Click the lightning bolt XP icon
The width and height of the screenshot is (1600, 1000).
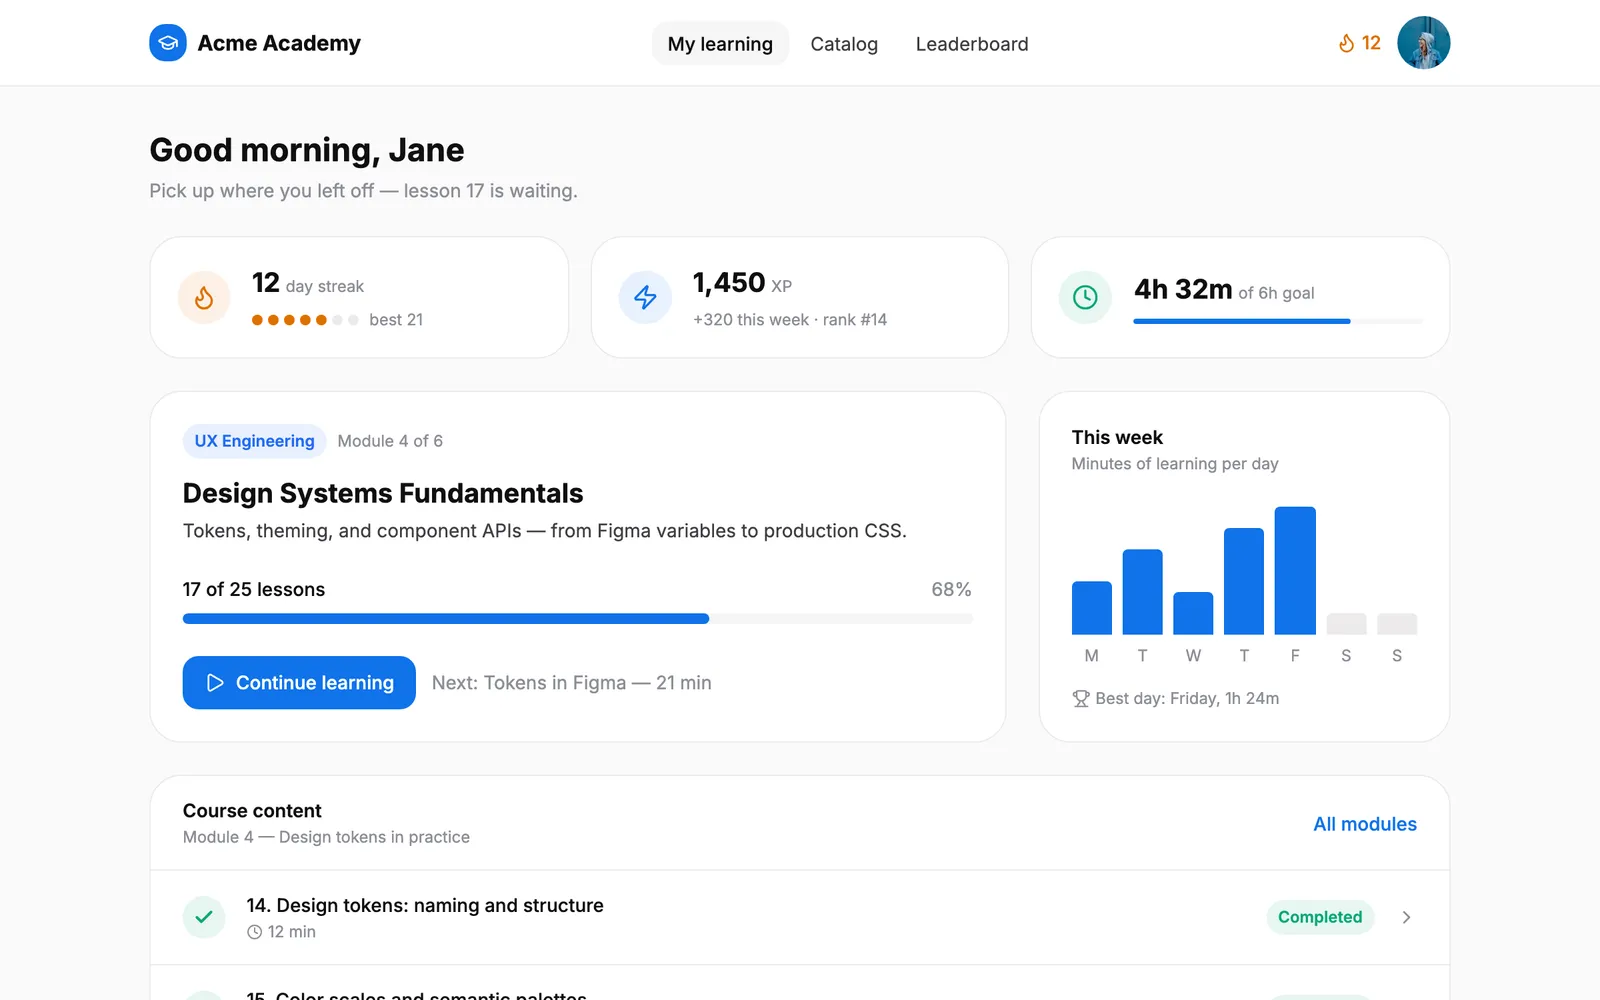[645, 298]
